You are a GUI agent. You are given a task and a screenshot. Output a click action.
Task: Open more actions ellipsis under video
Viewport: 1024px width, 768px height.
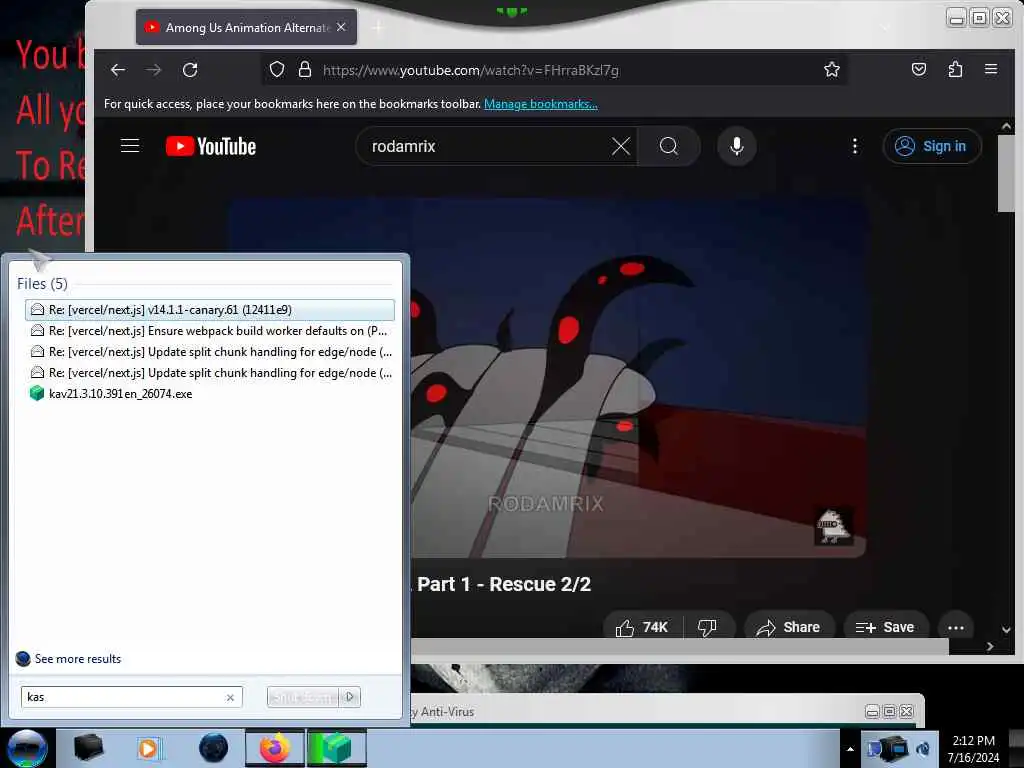click(x=955, y=628)
